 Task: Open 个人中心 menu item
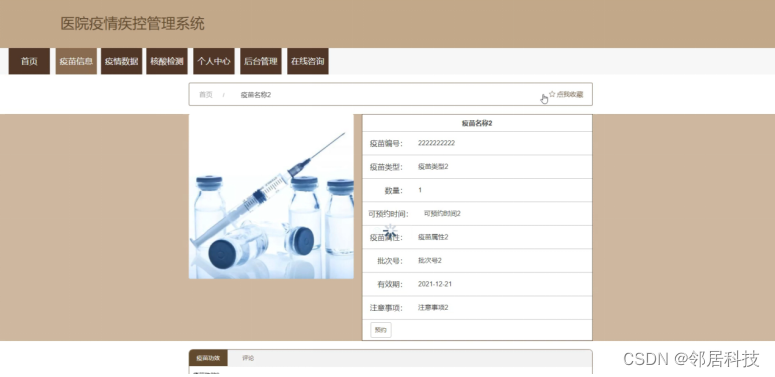[x=214, y=61]
